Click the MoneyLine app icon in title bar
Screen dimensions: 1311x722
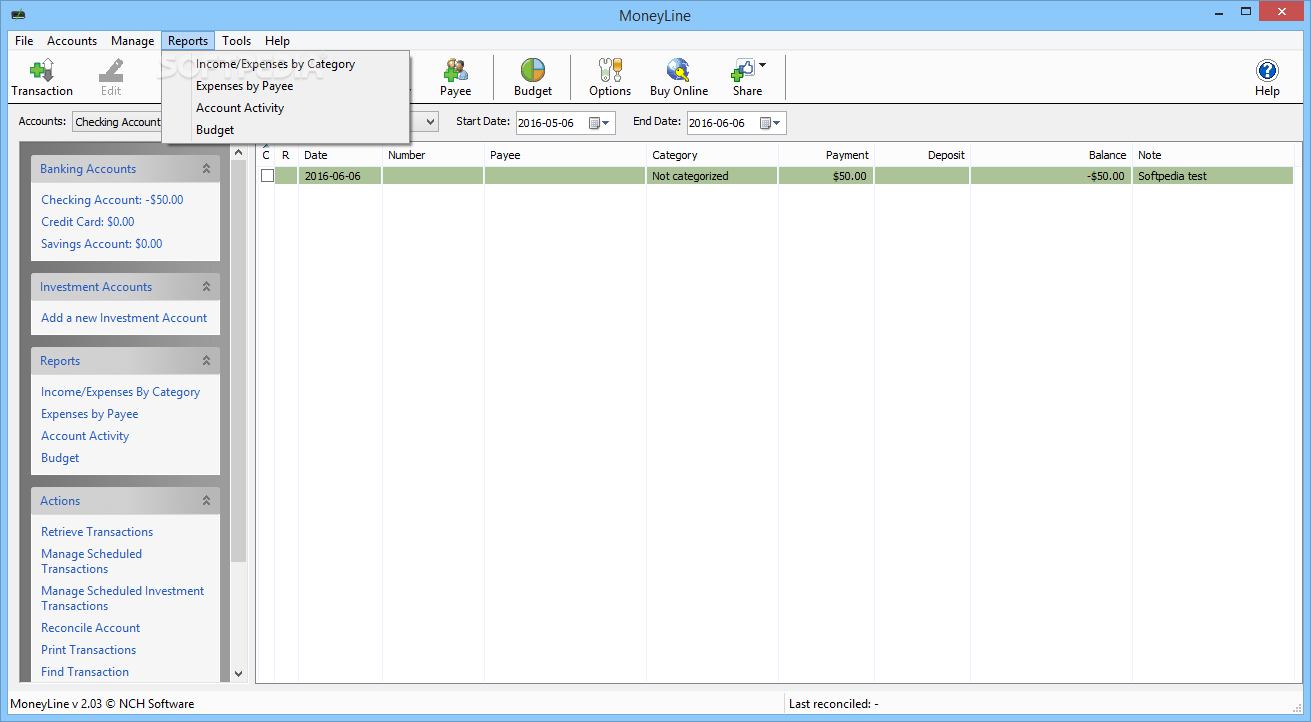tap(18, 15)
